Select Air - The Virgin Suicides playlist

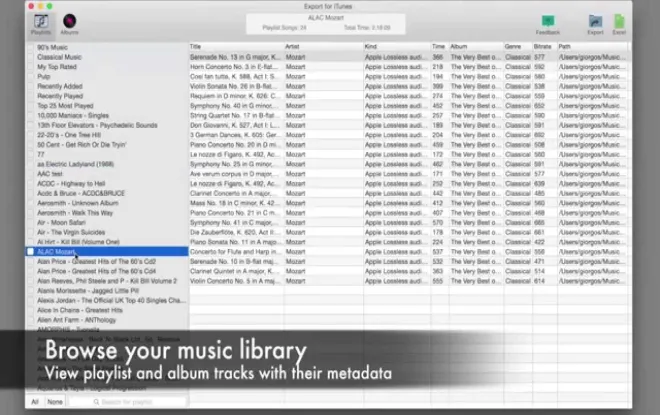[71, 232]
